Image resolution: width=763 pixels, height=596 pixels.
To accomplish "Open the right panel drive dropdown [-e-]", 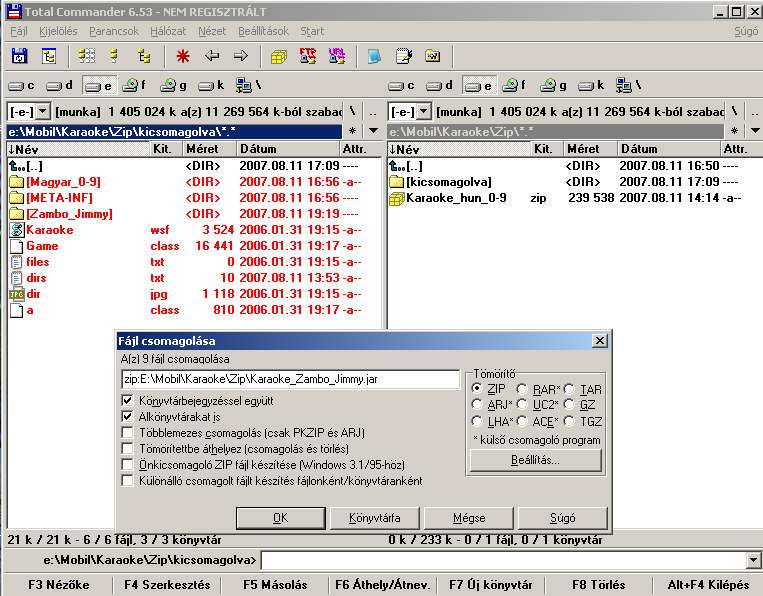I will (x=424, y=112).
